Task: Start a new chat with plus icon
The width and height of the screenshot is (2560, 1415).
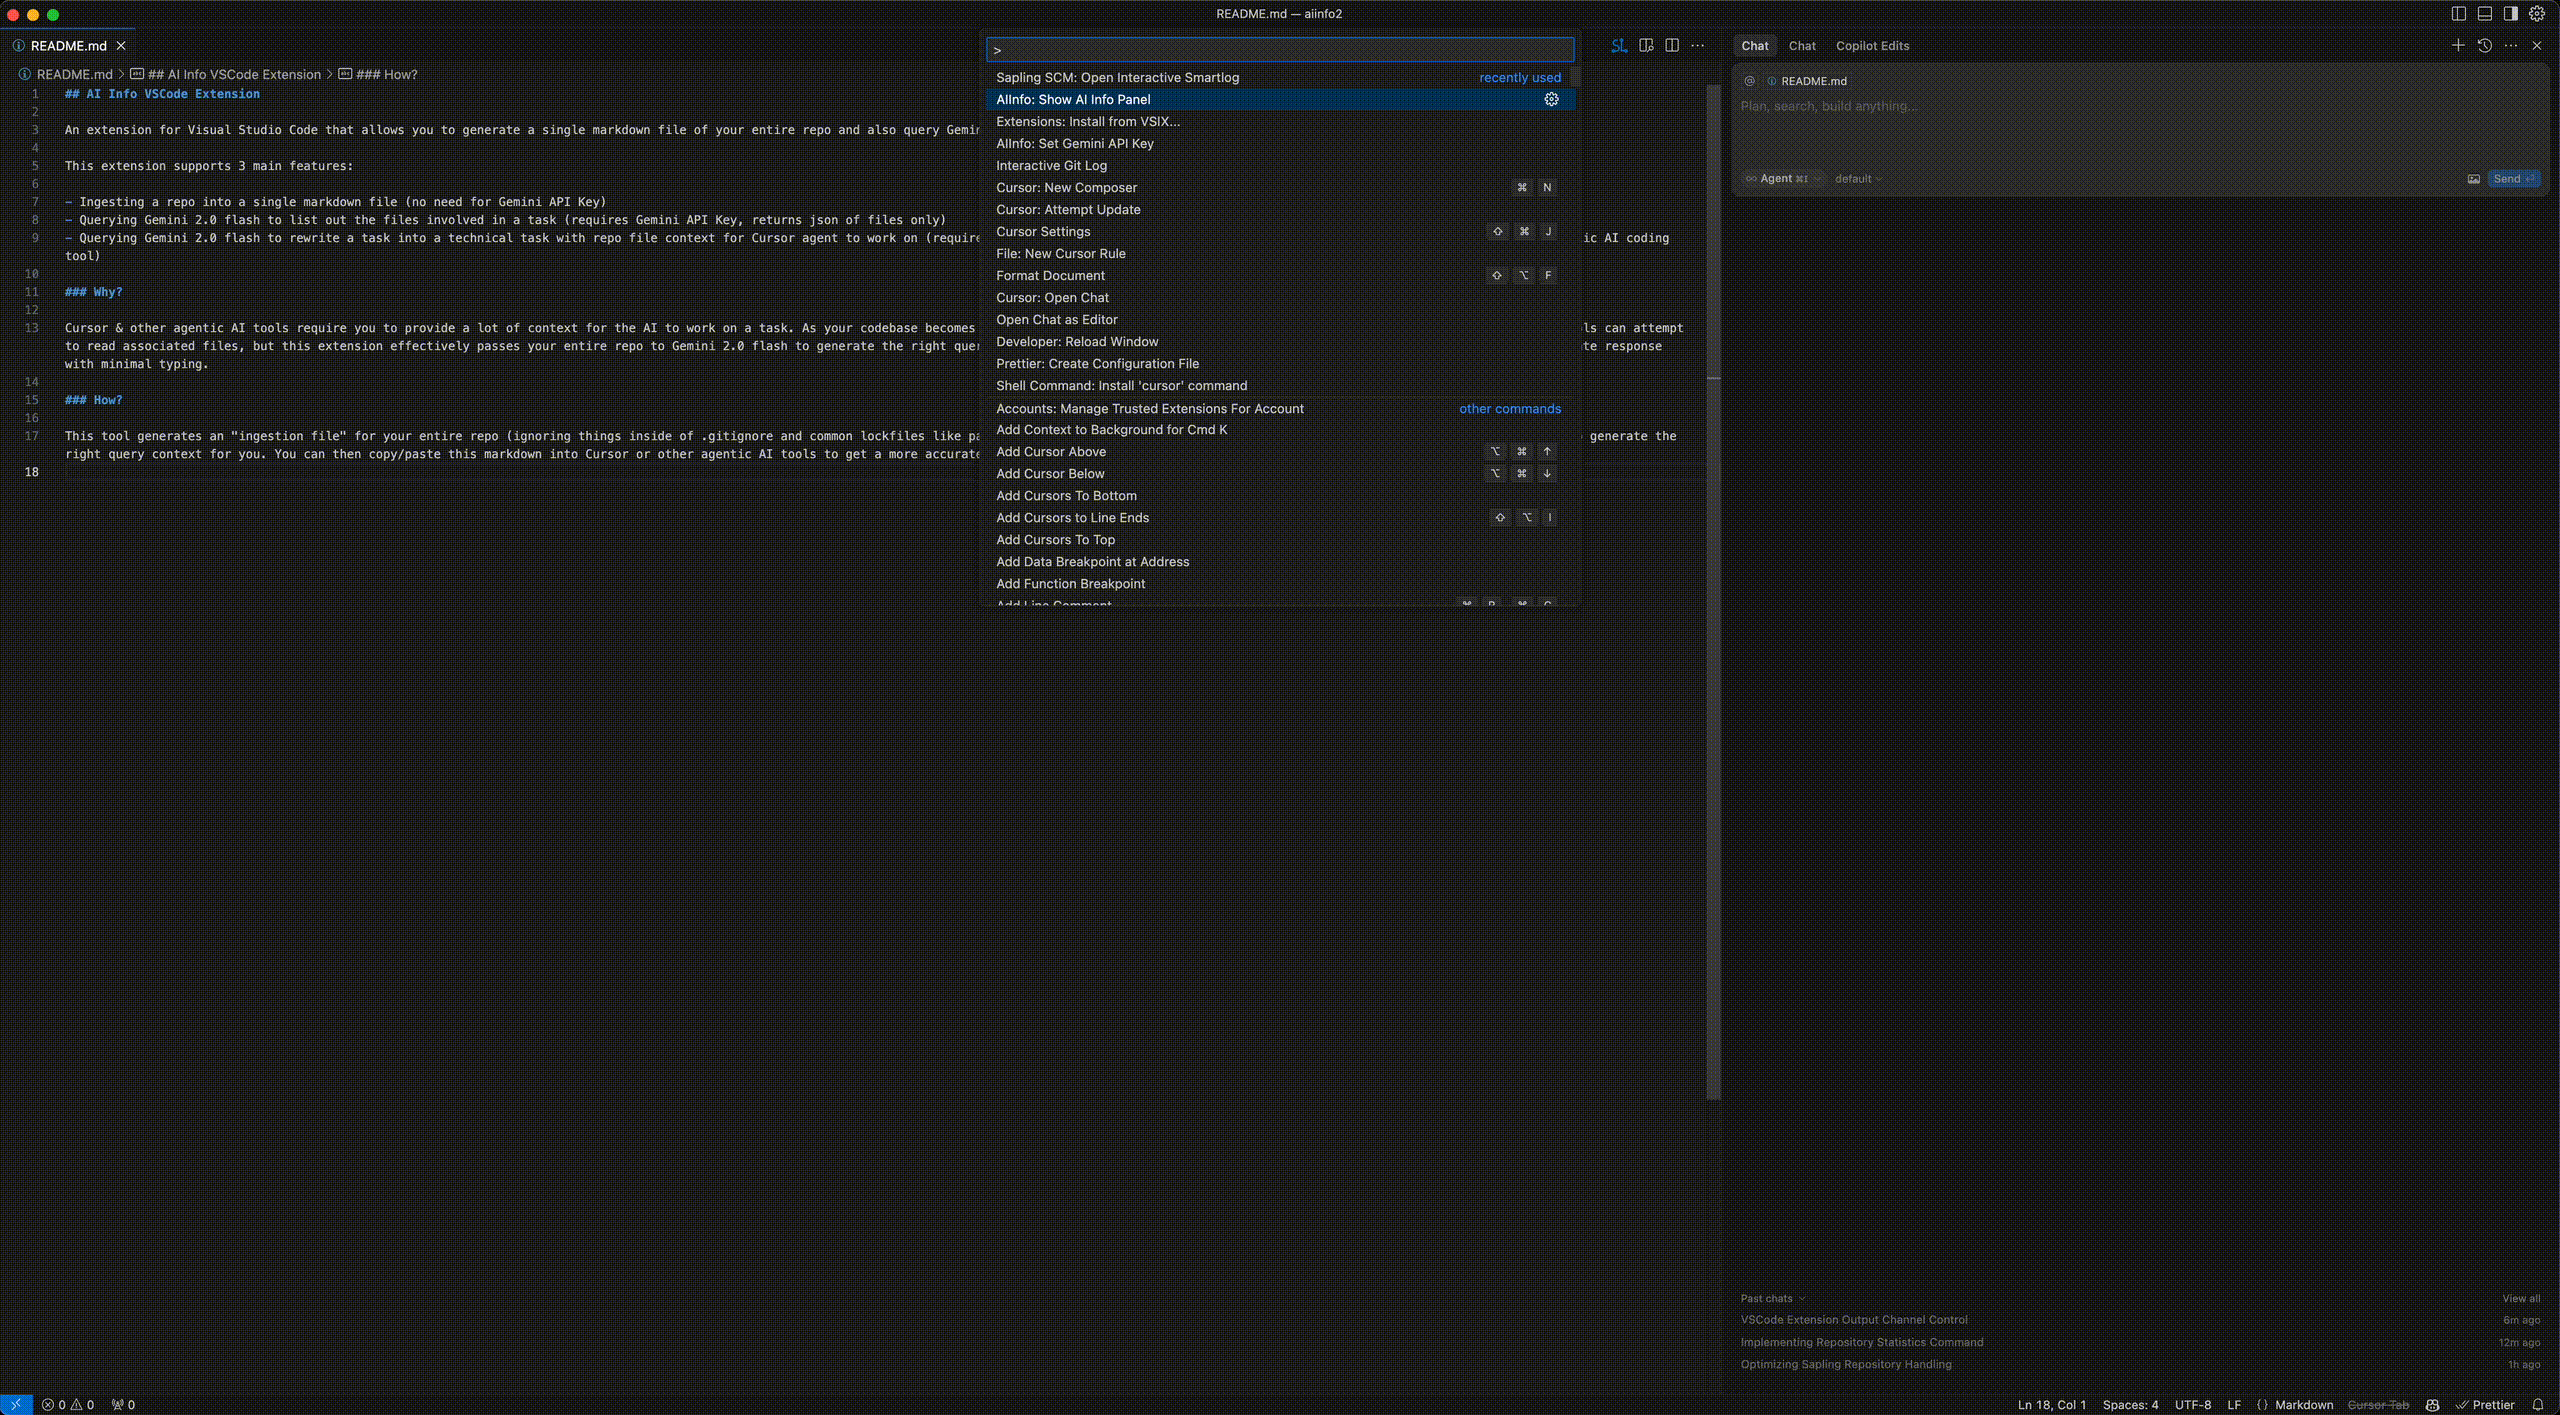Action: (x=2458, y=46)
